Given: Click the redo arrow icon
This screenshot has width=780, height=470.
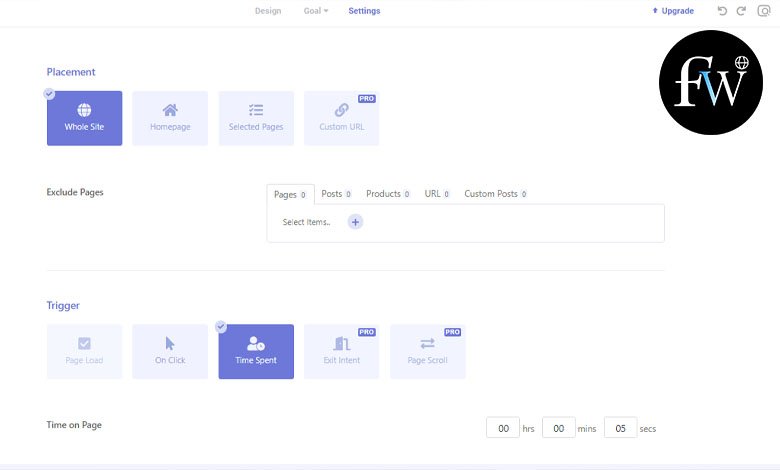Looking at the screenshot, I should click(x=741, y=11).
